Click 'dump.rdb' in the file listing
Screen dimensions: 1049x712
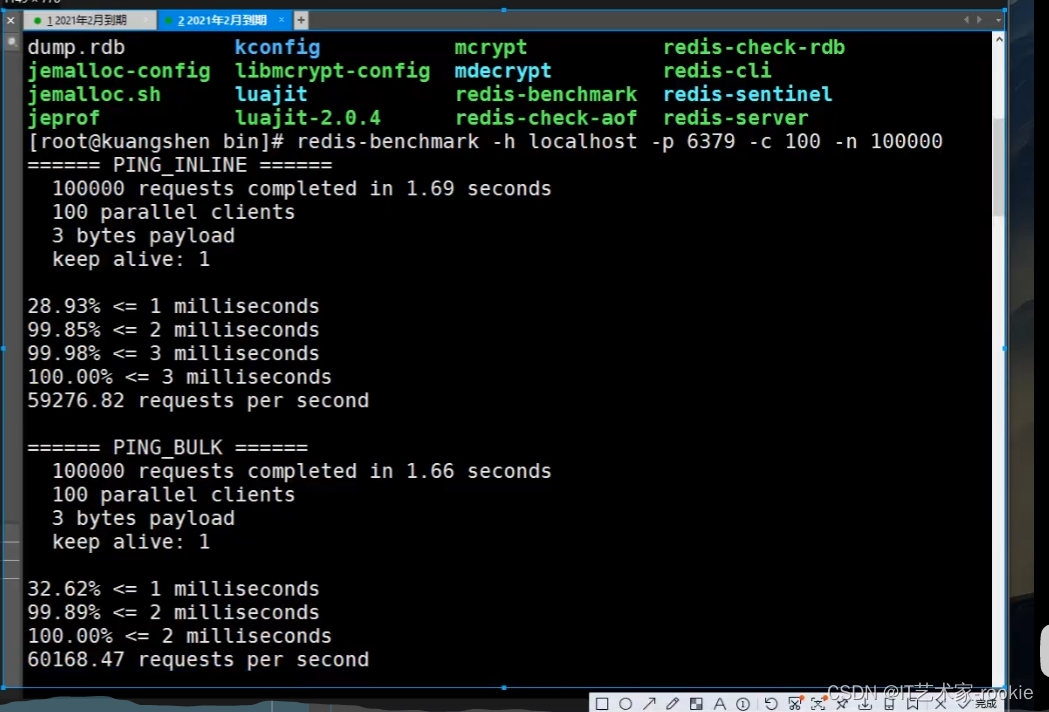coord(76,48)
